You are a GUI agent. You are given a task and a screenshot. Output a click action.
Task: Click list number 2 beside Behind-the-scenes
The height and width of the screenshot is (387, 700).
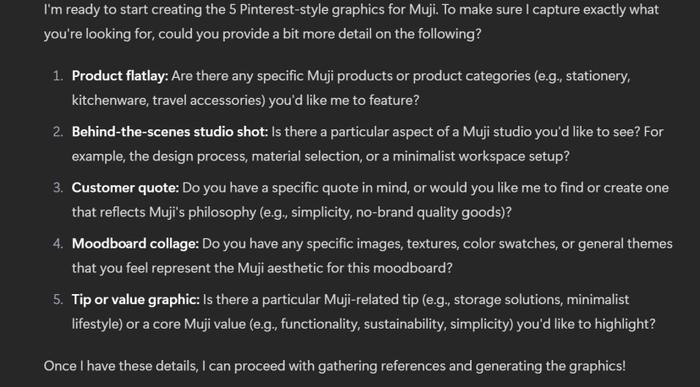point(58,132)
